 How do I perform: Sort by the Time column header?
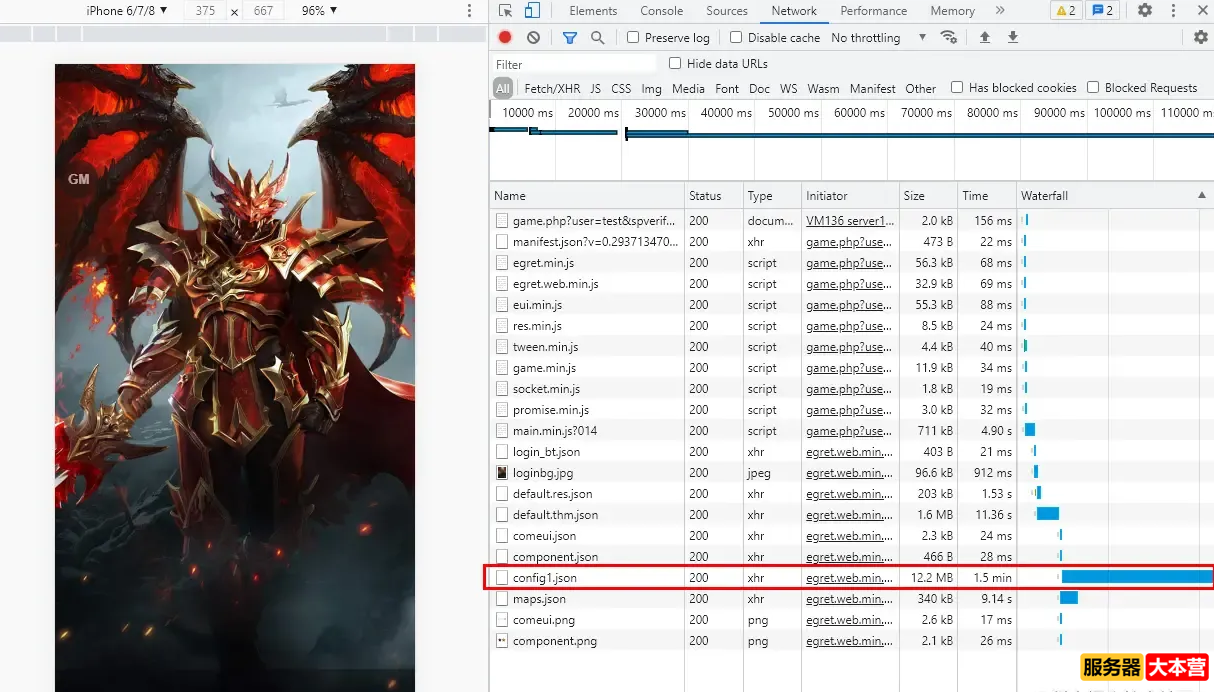[x=986, y=196]
